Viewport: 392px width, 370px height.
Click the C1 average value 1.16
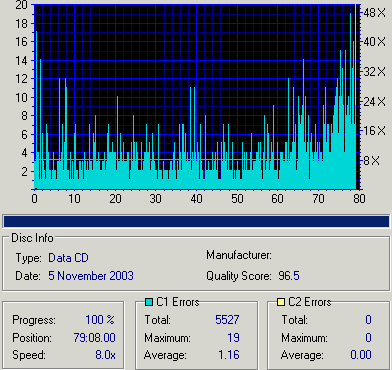click(x=229, y=355)
